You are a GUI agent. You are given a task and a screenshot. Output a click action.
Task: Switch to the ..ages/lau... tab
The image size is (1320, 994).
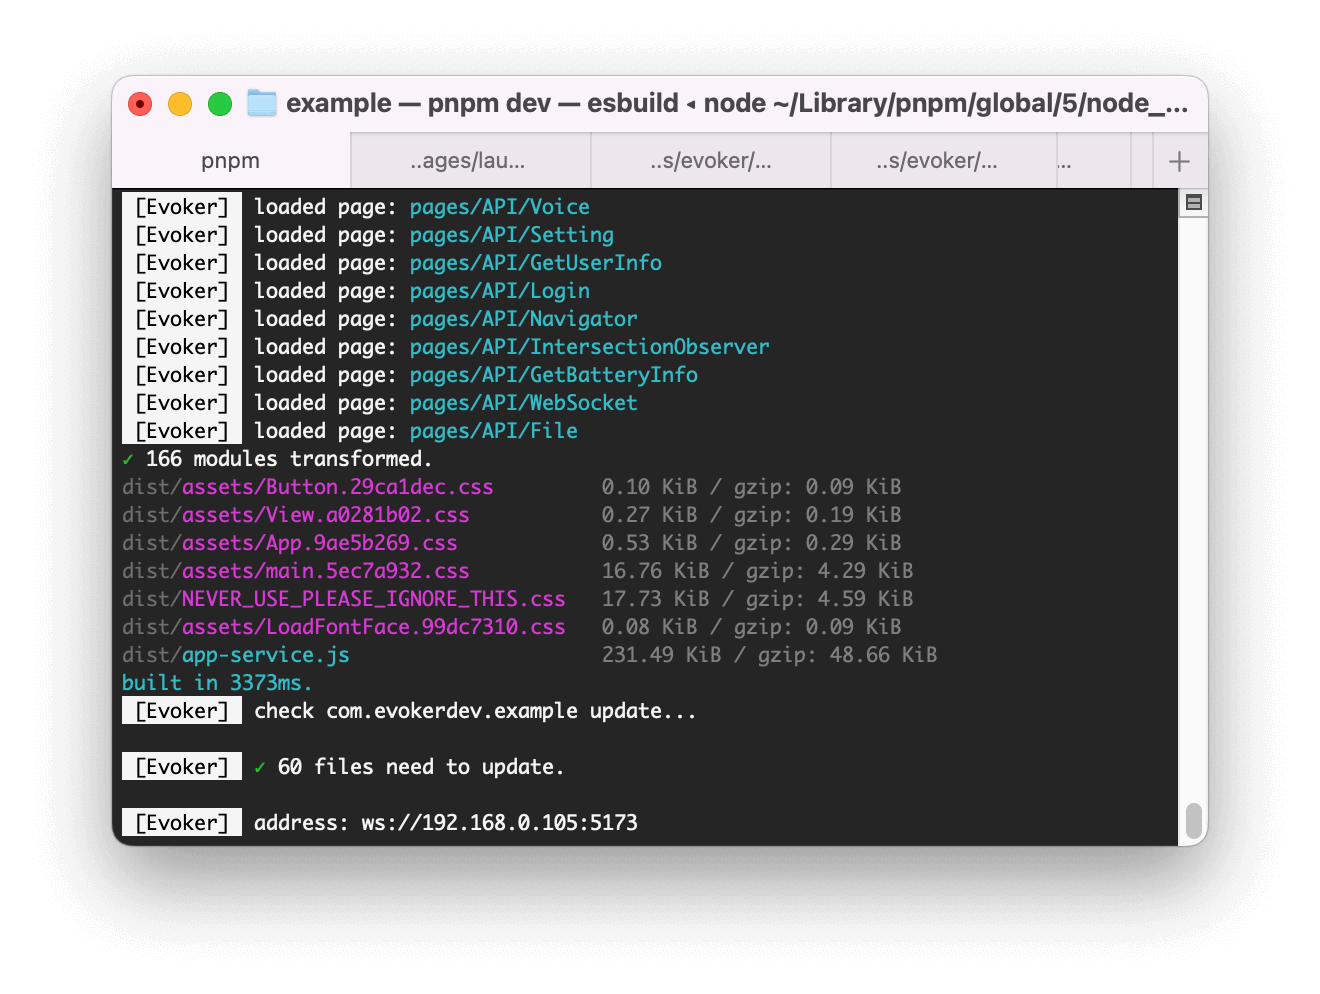[x=470, y=161]
